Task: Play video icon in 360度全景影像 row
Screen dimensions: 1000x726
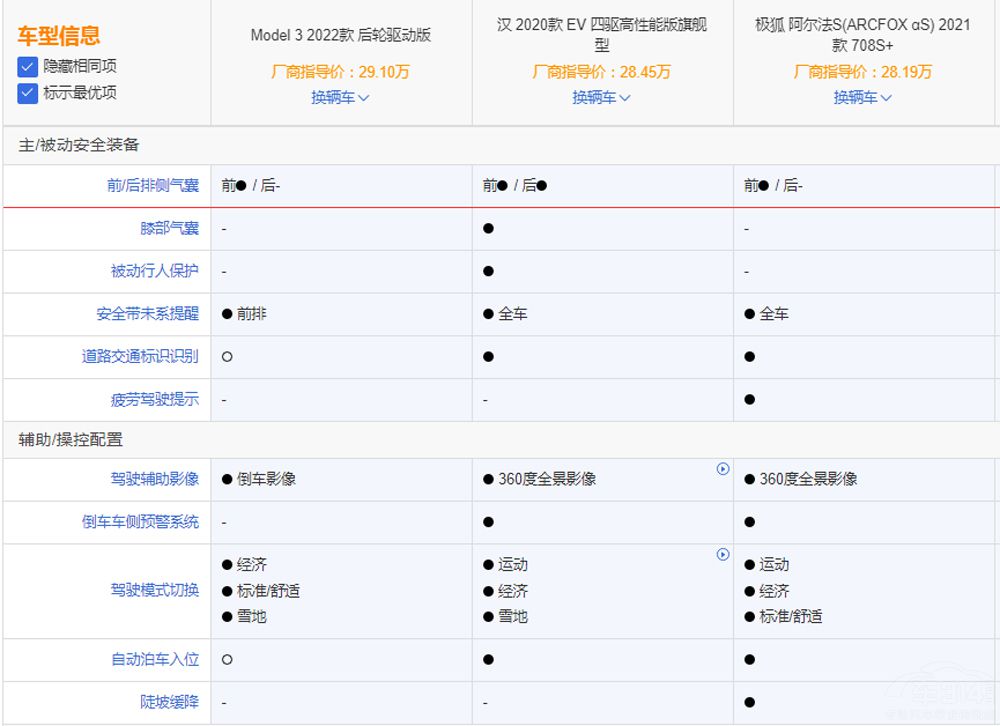Action: pos(723,469)
